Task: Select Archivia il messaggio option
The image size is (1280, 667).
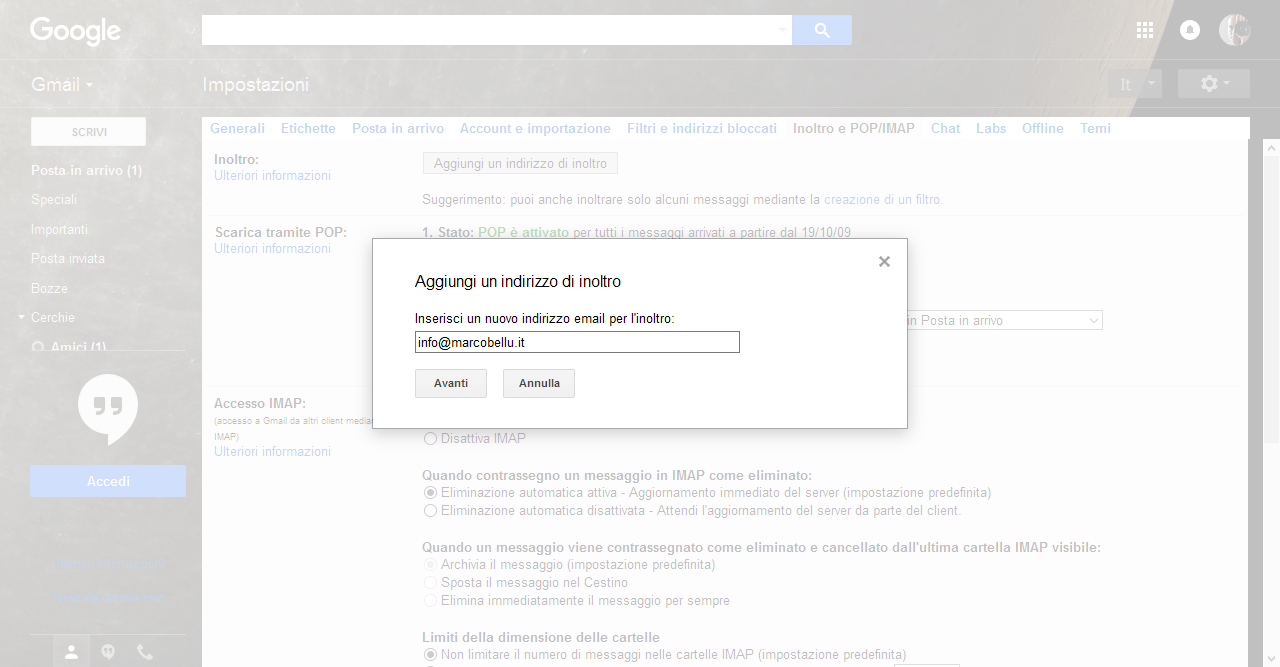Action: [431, 564]
